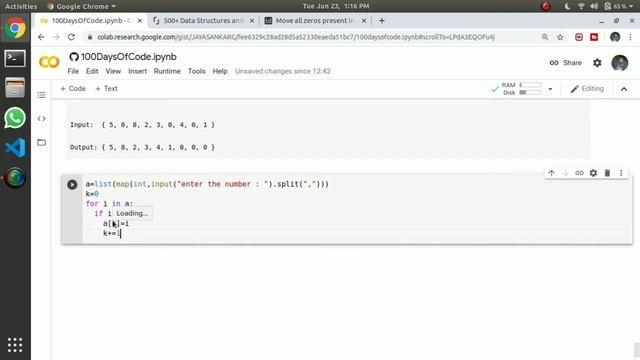Image resolution: width=640 pixels, height=360 pixels.
Task: Open the Edit menu
Action: click(92, 71)
